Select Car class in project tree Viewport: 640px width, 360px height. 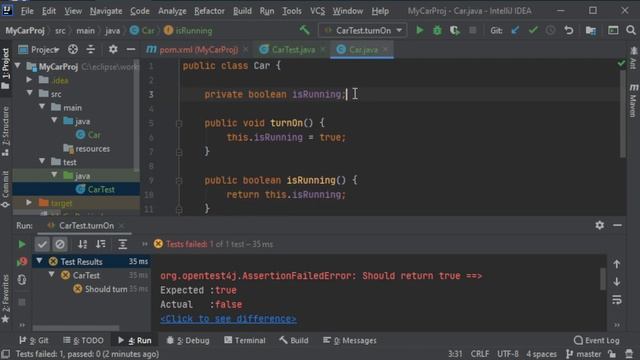(x=94, y=135)
